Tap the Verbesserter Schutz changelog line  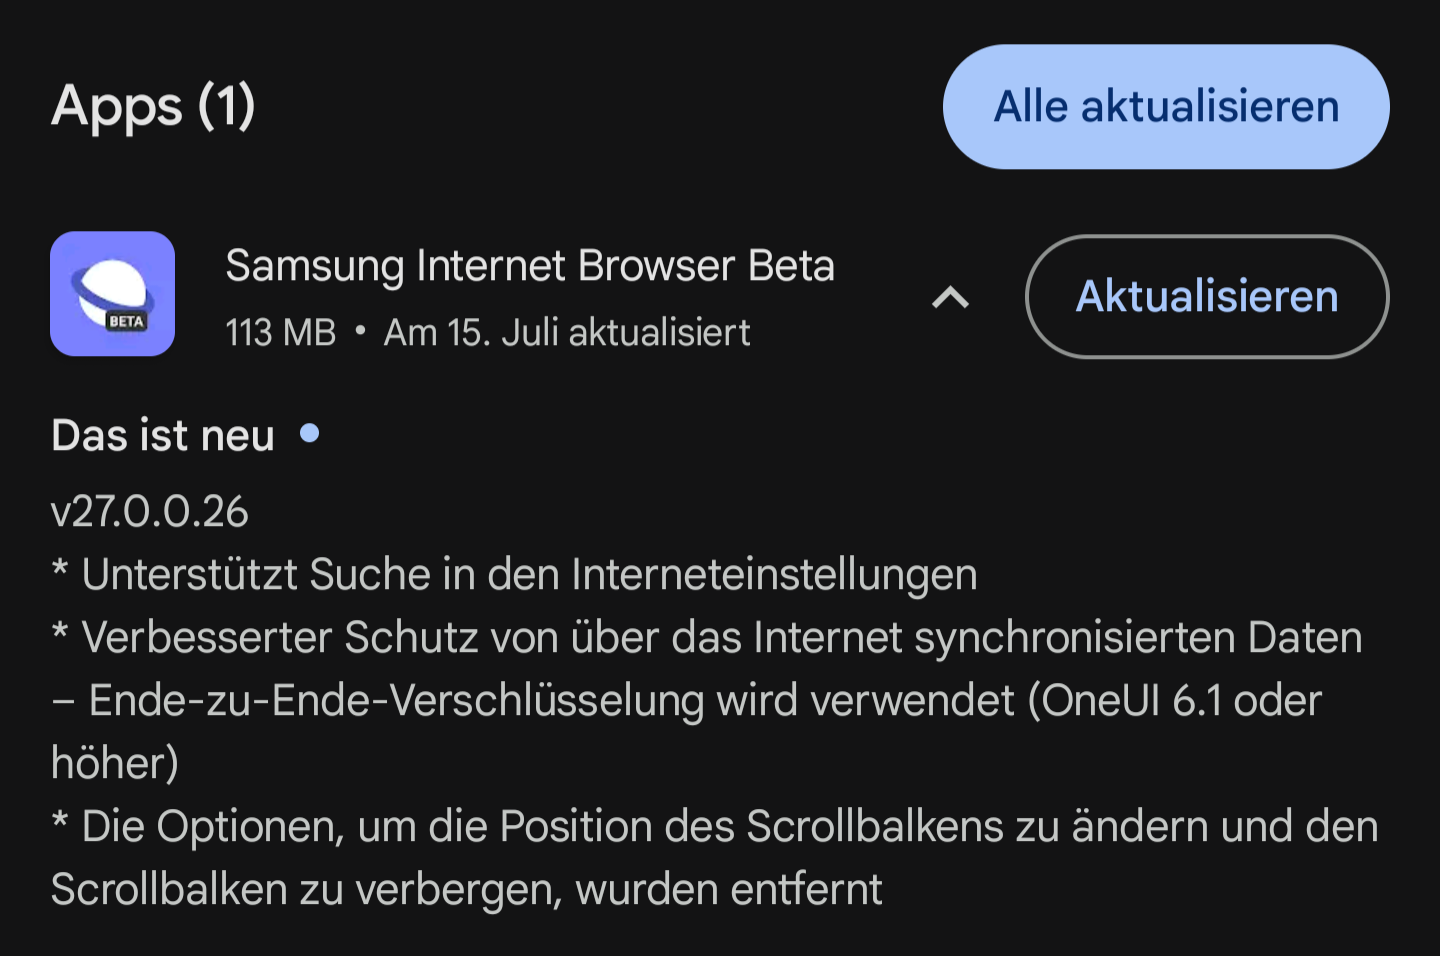pyautogui.click(x=720, y=638)
